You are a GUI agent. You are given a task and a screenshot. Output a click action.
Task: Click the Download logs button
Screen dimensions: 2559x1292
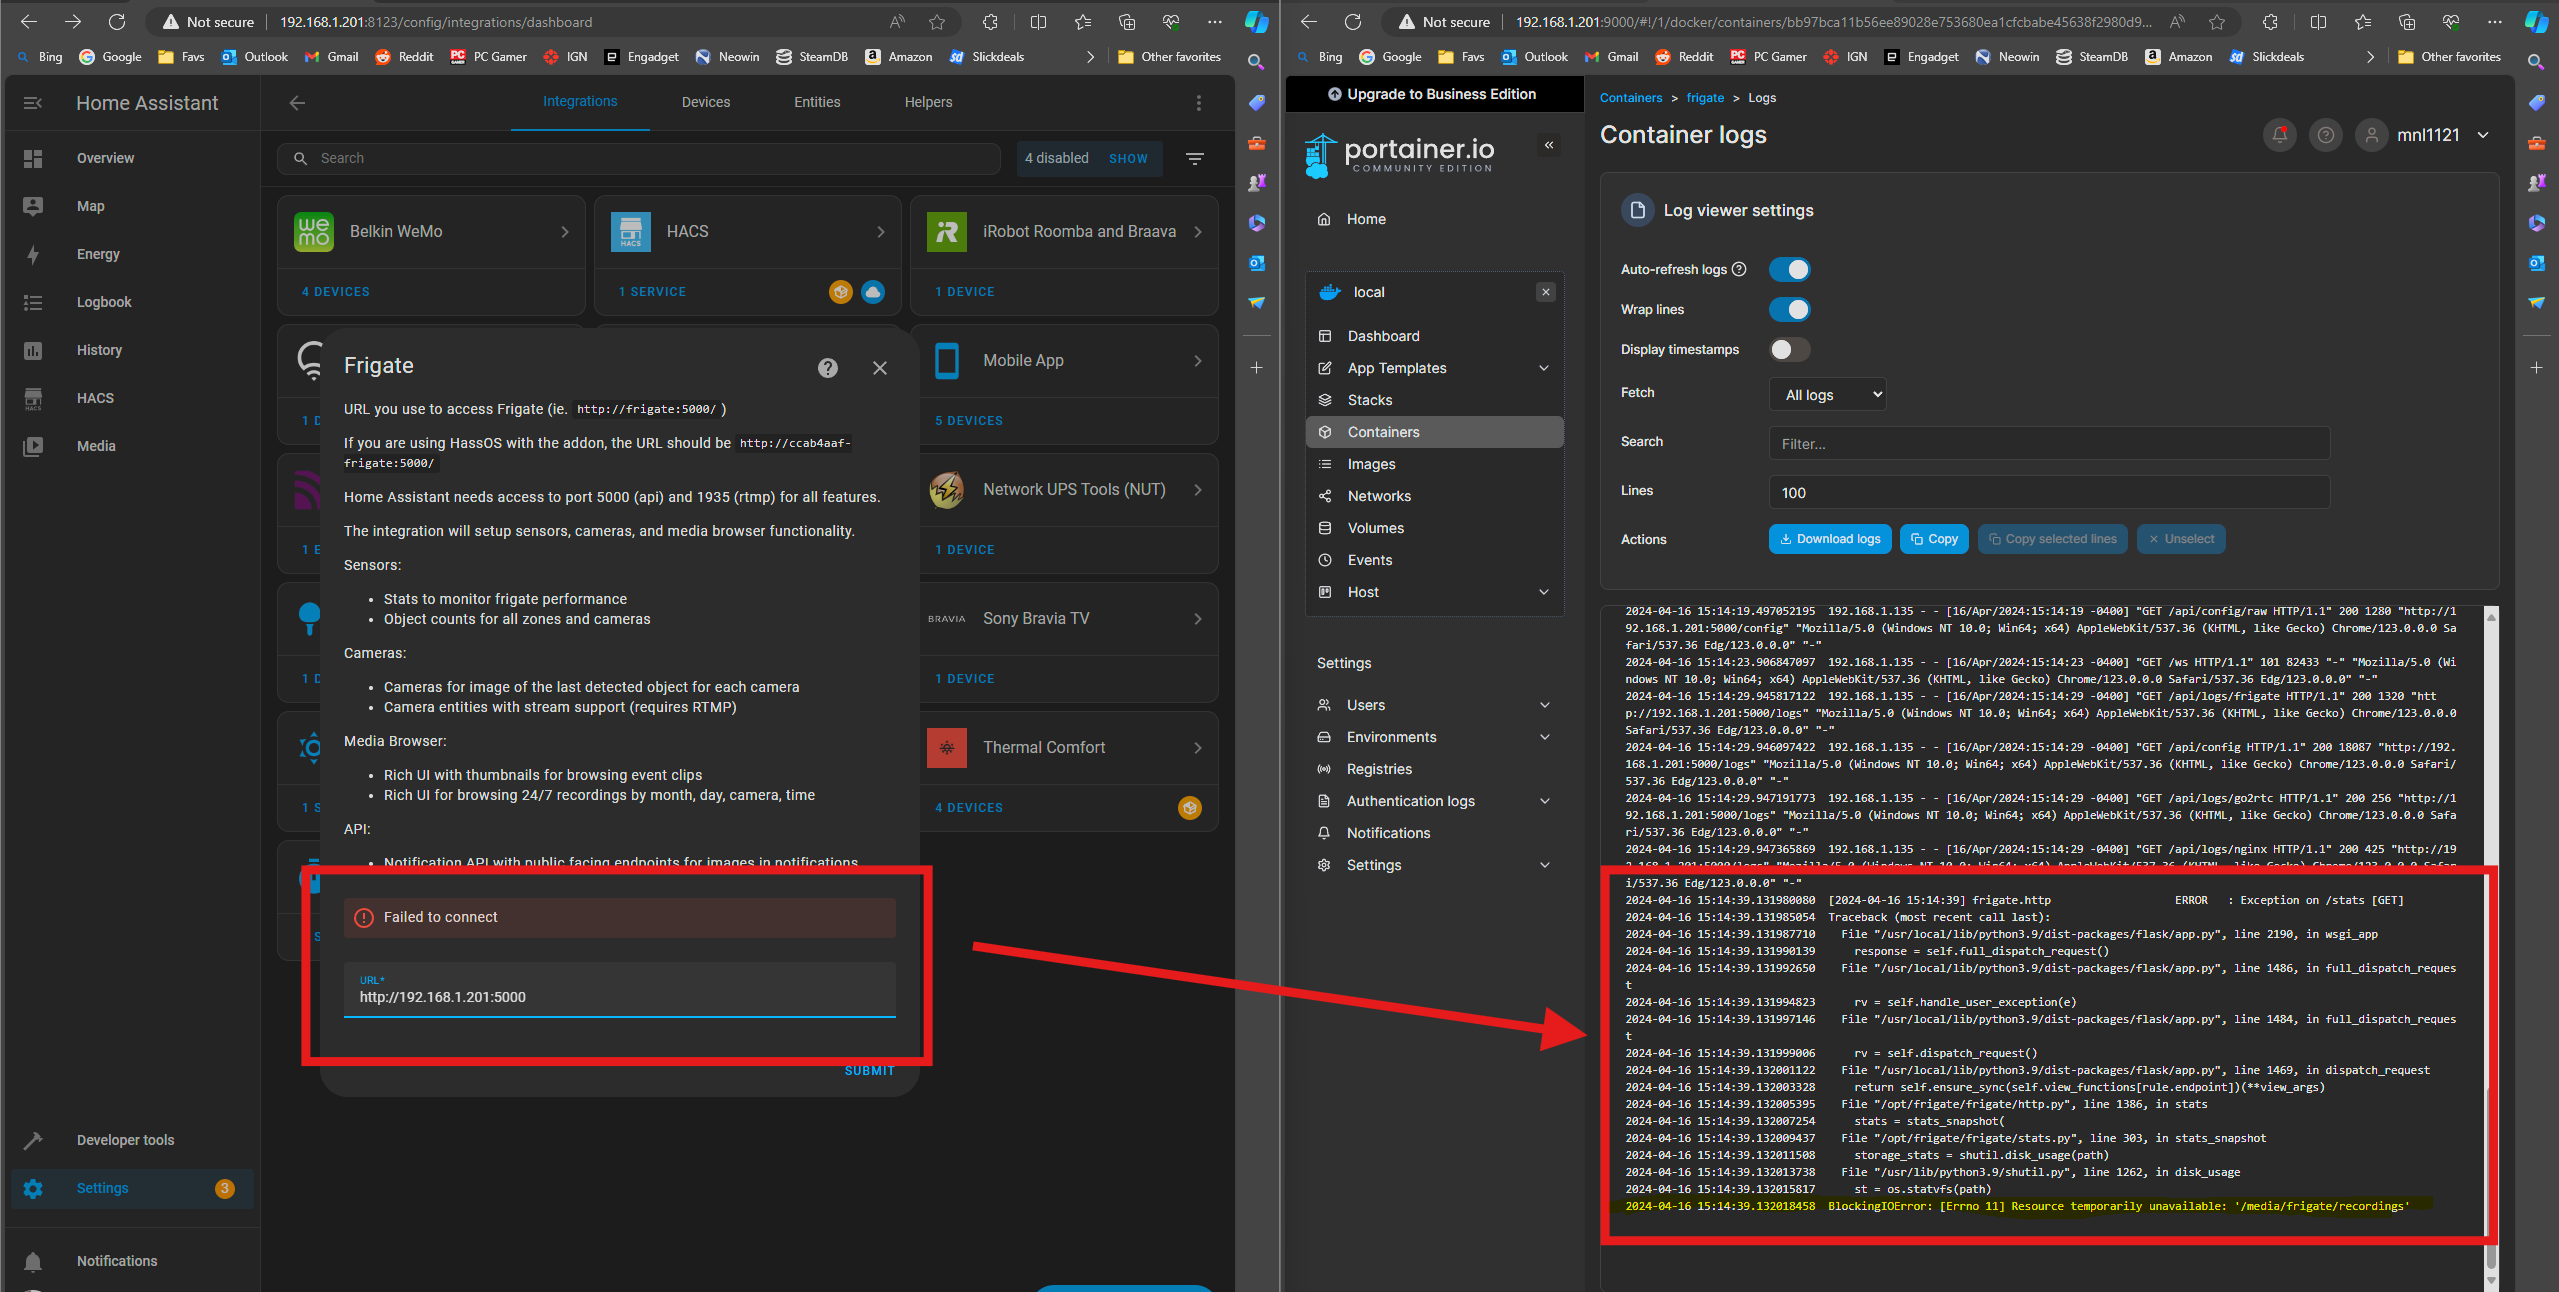[1830, 539]
